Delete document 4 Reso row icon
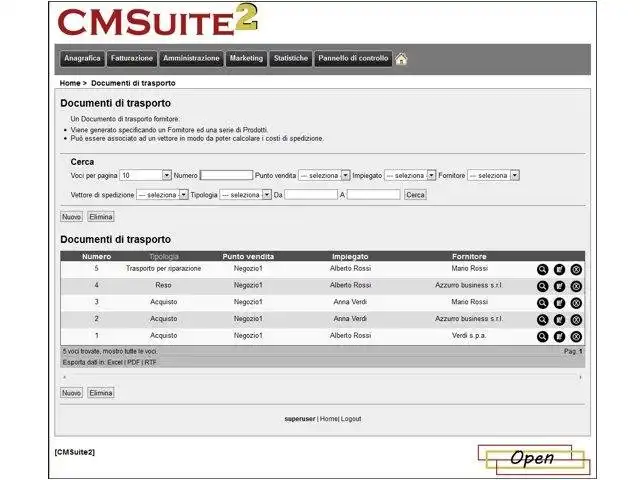This screenshot has width=640, height=480. click(x=576, y=286)
